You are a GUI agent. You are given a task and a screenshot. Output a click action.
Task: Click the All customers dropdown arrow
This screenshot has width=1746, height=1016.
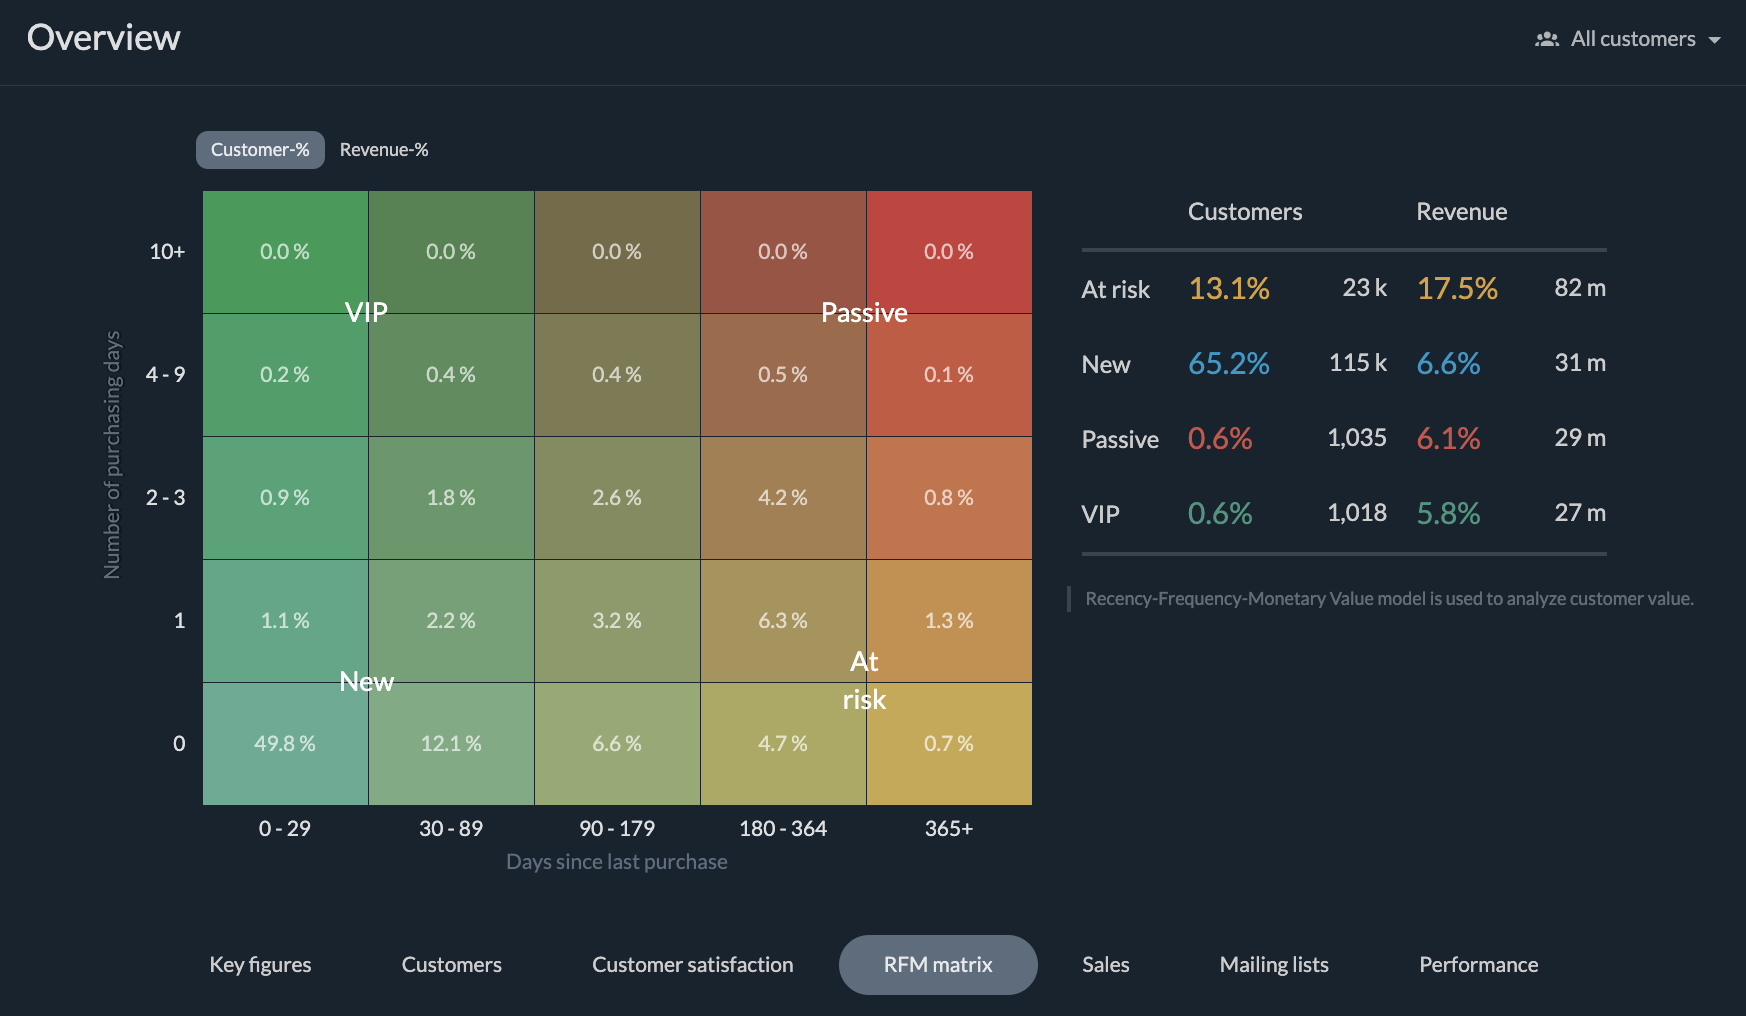[x=1714, y=40]
